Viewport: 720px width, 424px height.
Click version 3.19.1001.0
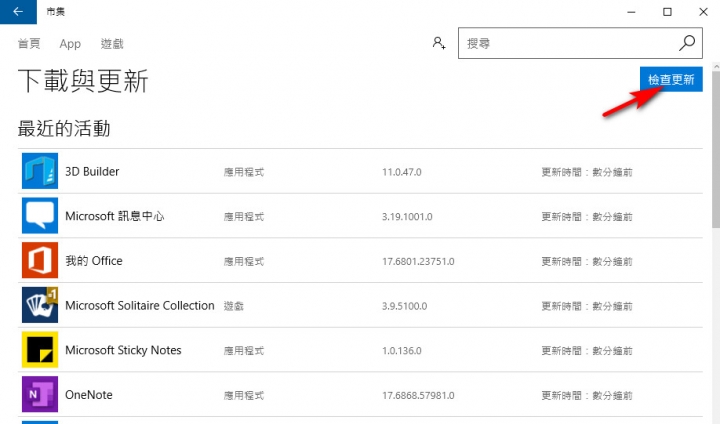click(407, 216)
